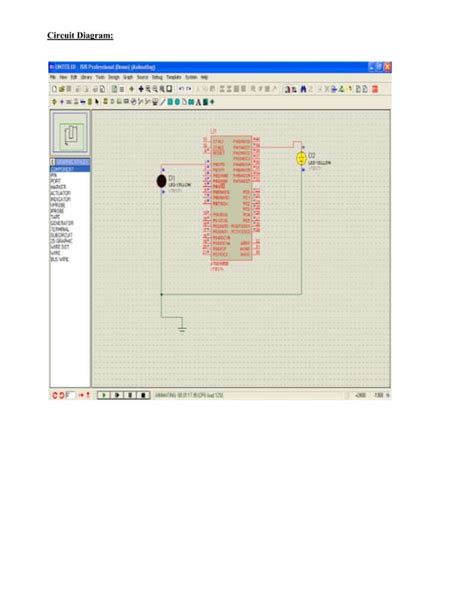The height and width of the screenshot is (613, 474).
Task: Click the object selector header bar
Action: [x=72, y=162]
